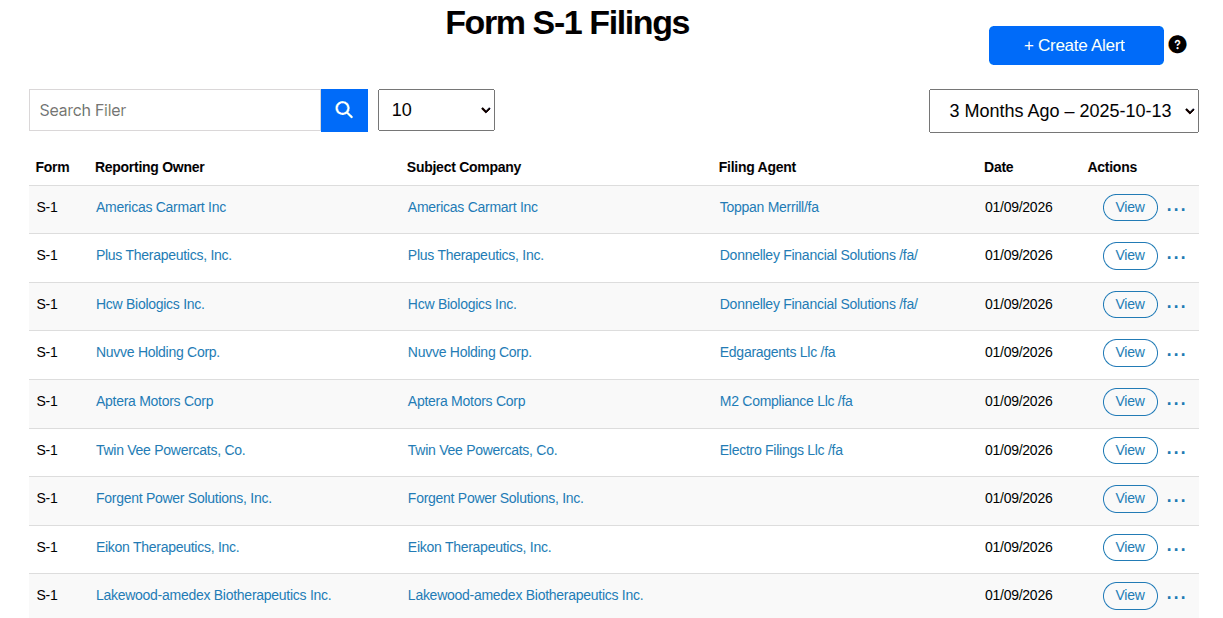The width and height of the screenshot is (1223, 618).
Task: Open more actions for Americas Carmart row
Action: [x=1176, y=209]
